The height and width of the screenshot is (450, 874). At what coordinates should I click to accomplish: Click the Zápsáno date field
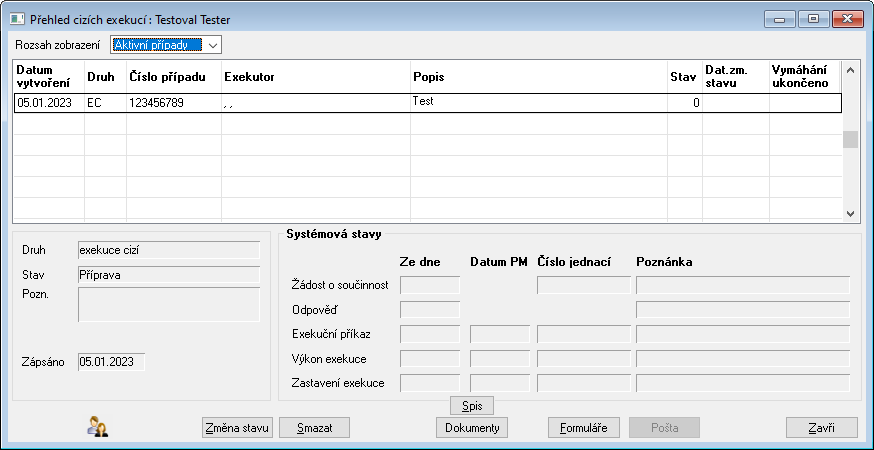[x=111, y=362]
